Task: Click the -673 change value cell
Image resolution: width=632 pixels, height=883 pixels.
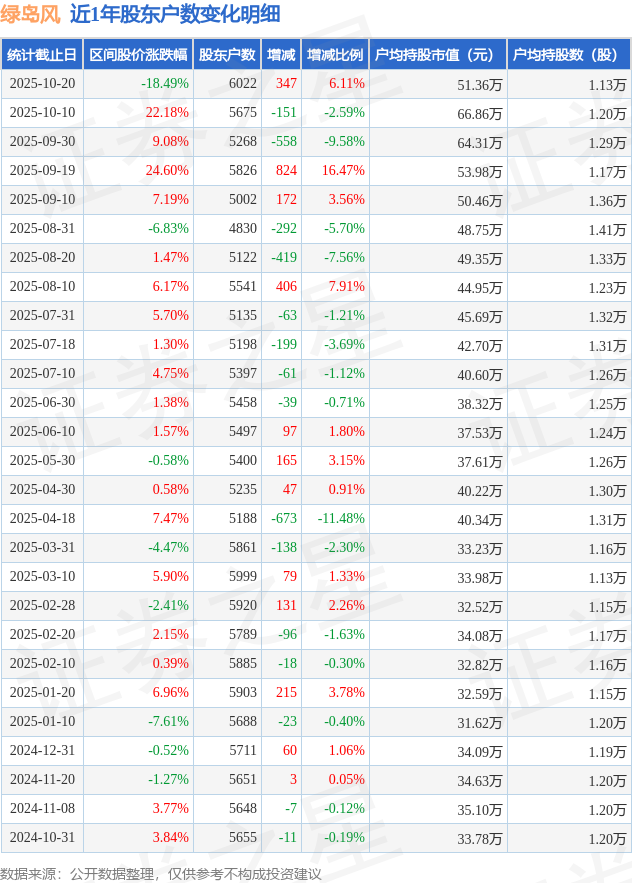Action: [x=284, y=519]
